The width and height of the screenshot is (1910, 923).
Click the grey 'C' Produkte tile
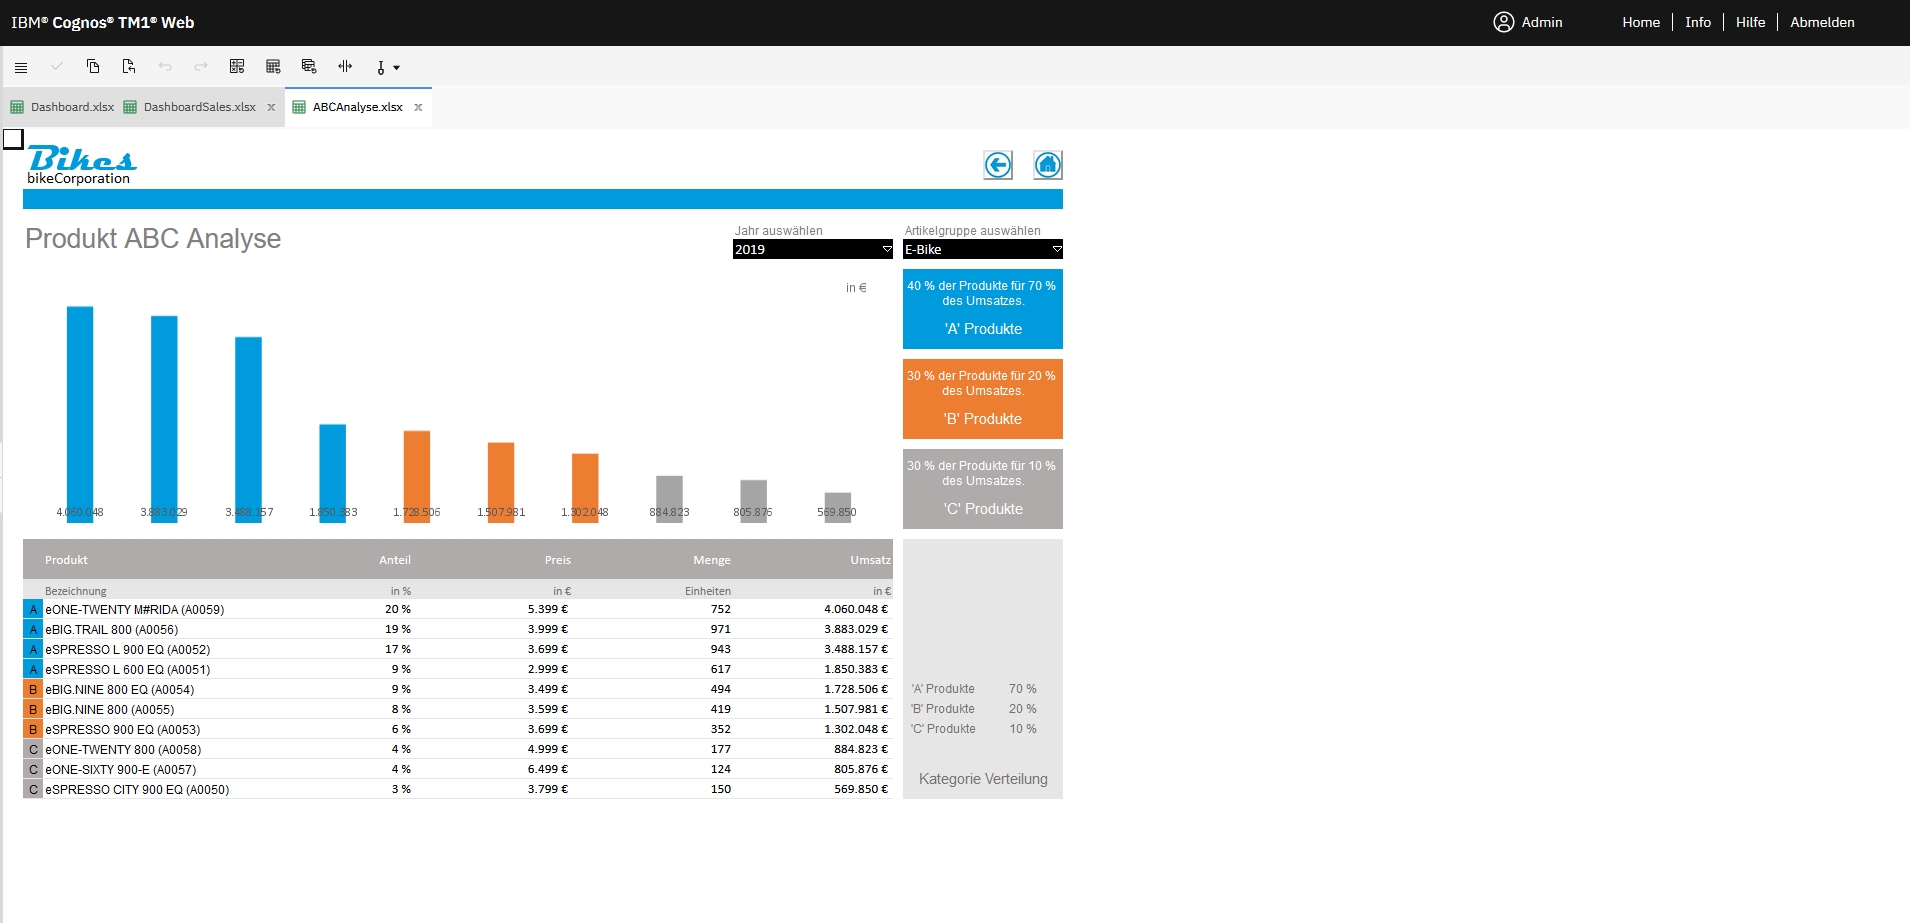click(983, 489)
